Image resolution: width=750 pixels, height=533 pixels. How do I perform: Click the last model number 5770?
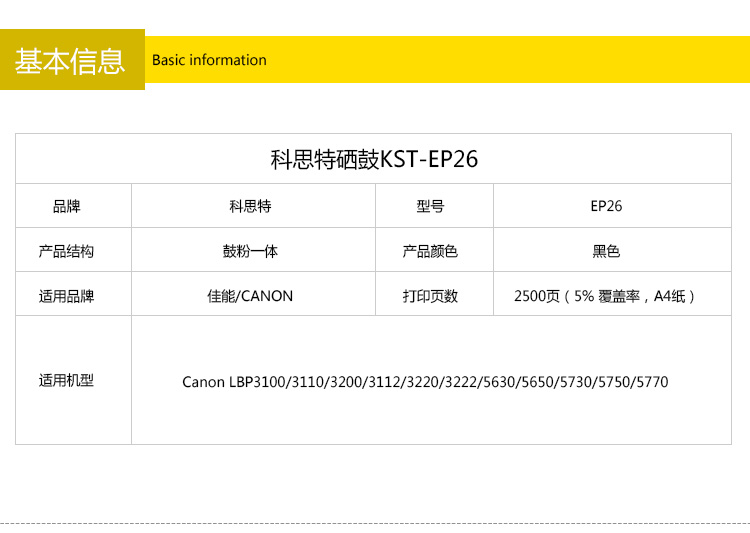(x=651, y=382)
